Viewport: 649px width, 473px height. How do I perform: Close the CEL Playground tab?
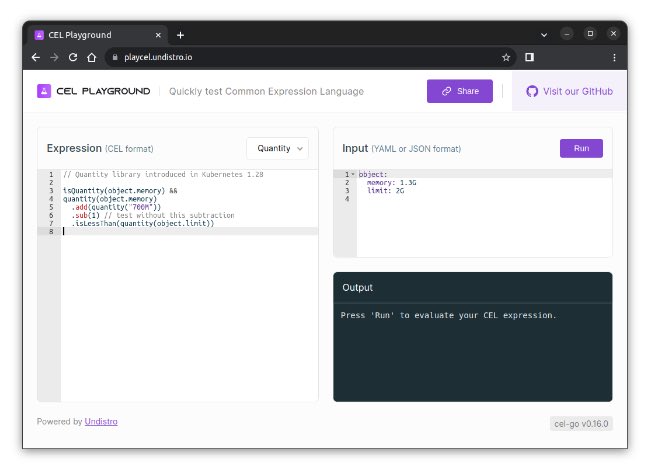click(x=158, y=35)
